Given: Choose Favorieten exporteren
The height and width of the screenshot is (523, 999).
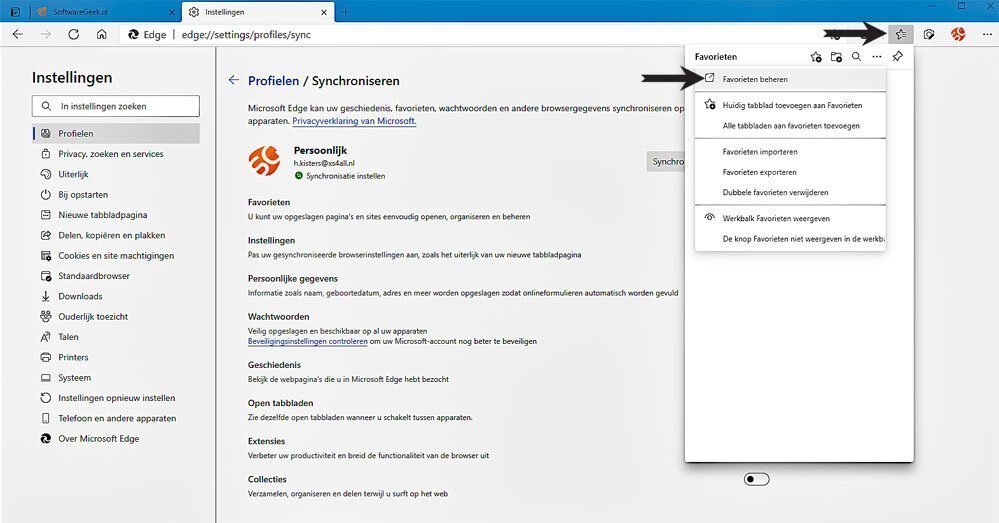Looking at the screenshot, I should pyautogui.click(x=790, y=172).
